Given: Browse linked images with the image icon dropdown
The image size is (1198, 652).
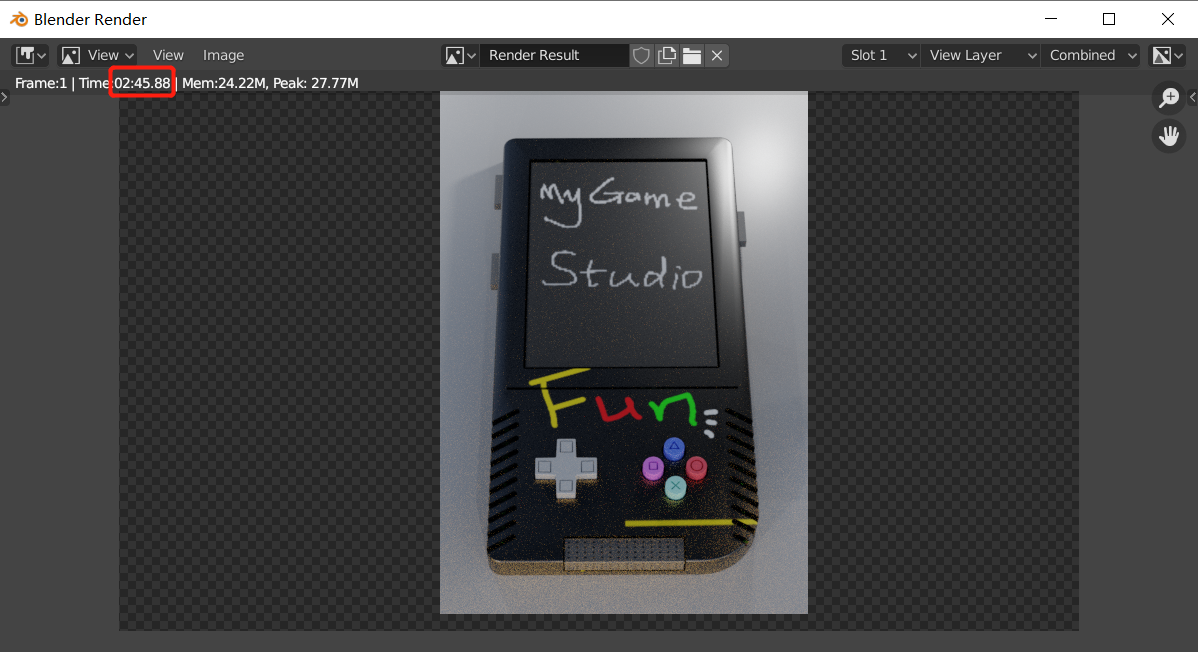Looking at the screenshot, I should [460, 55].
